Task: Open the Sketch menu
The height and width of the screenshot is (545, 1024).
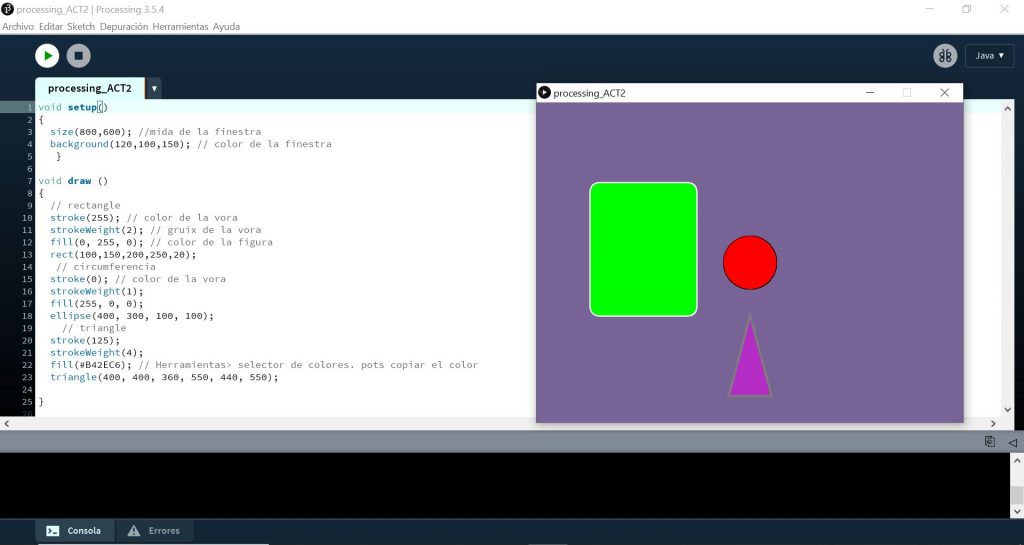Action: point(81,26)
